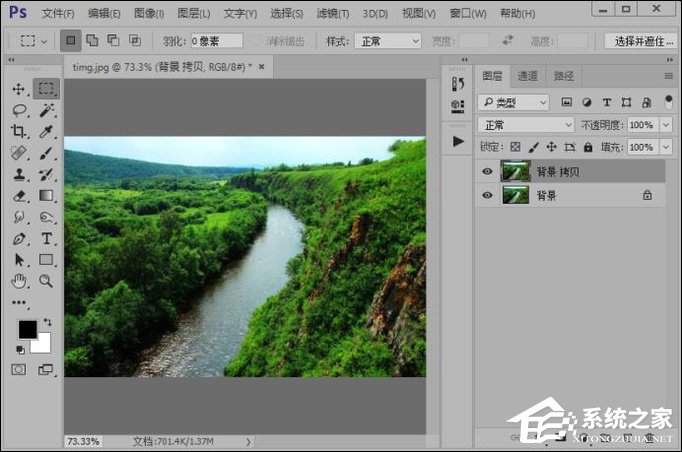
Task: Close the timg.jpg document tab
Action: (x=261, y=67)
